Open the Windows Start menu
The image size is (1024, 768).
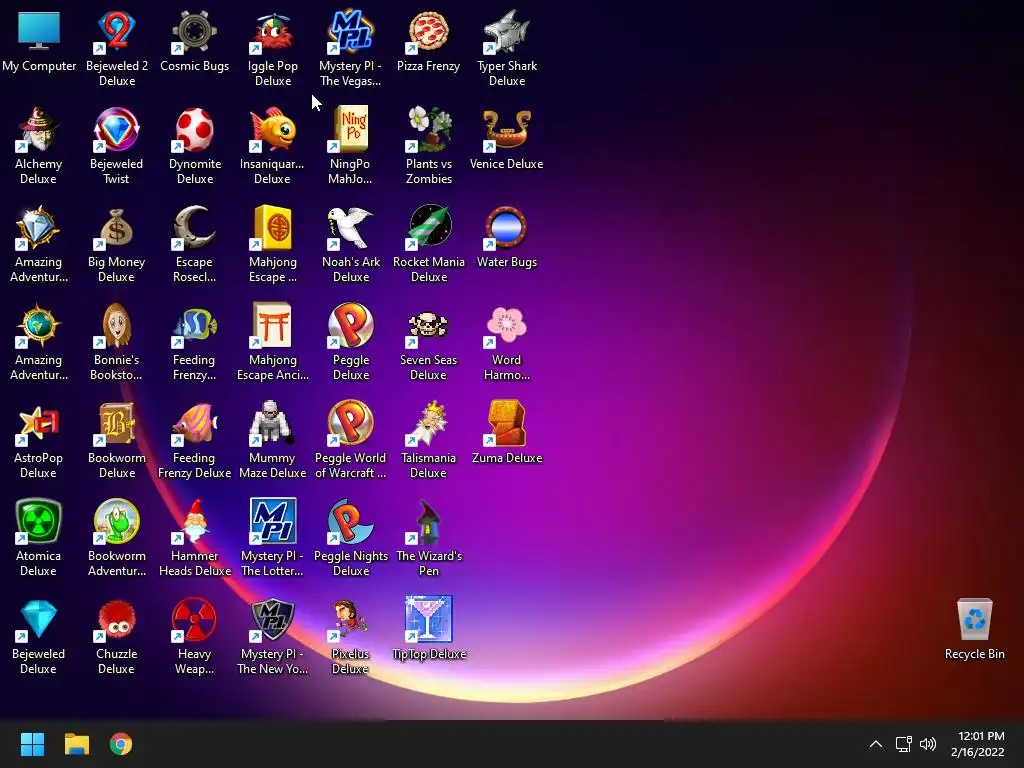(32, 744)
